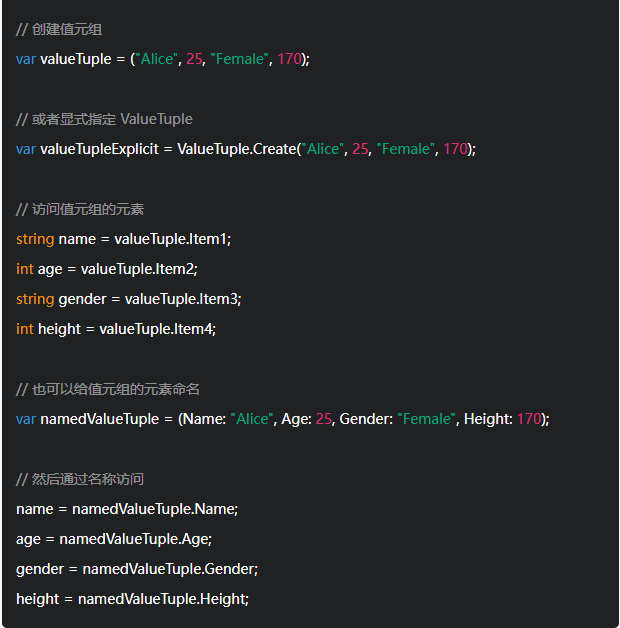The width and height of the screenshot is (620, 628).
Task: Click the comment "// 访问值元组的元素"
Action: pos(80,209)
